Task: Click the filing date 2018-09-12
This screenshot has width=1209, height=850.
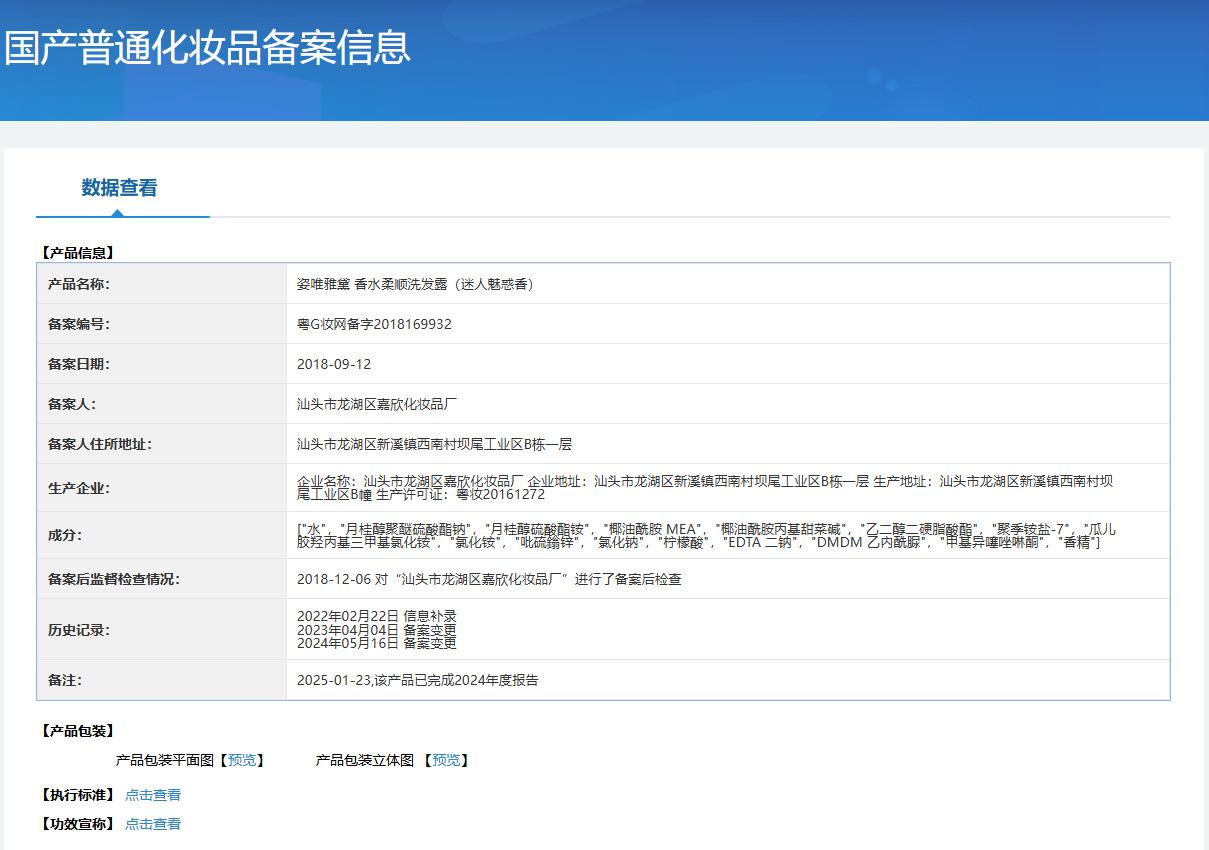Action: [334, 364]
